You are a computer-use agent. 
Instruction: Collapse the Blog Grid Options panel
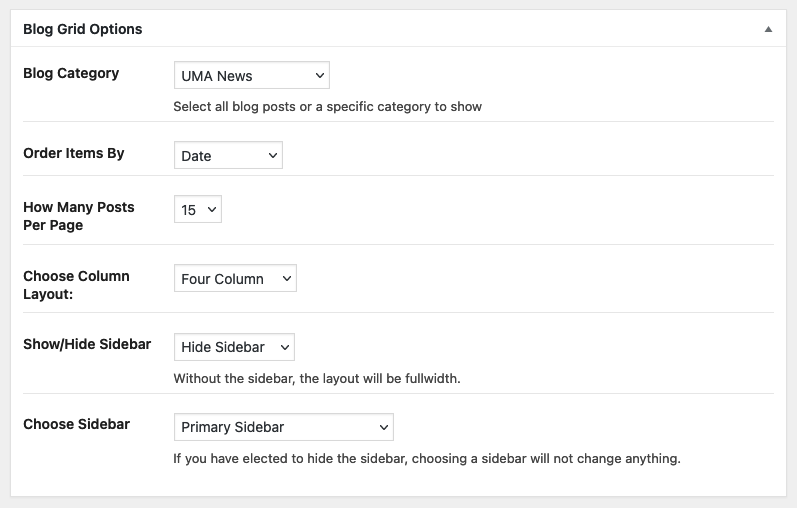768,29
